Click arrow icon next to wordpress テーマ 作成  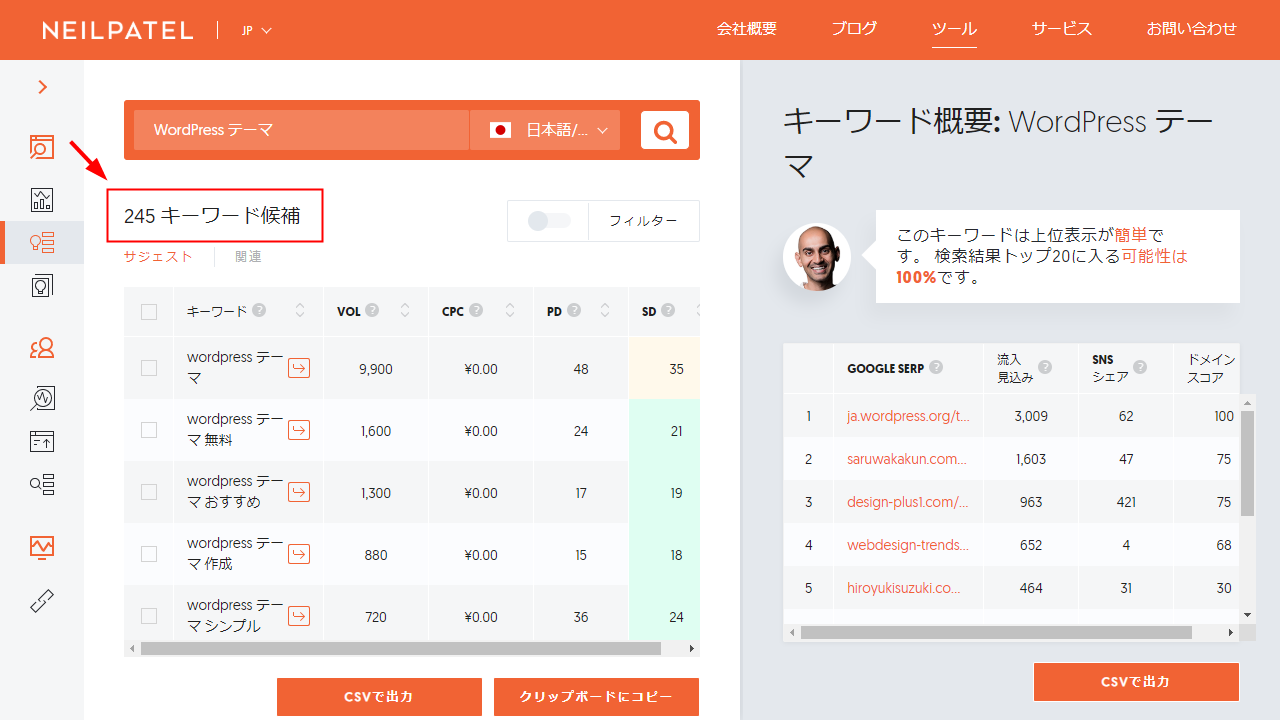(x=299, y=554)
